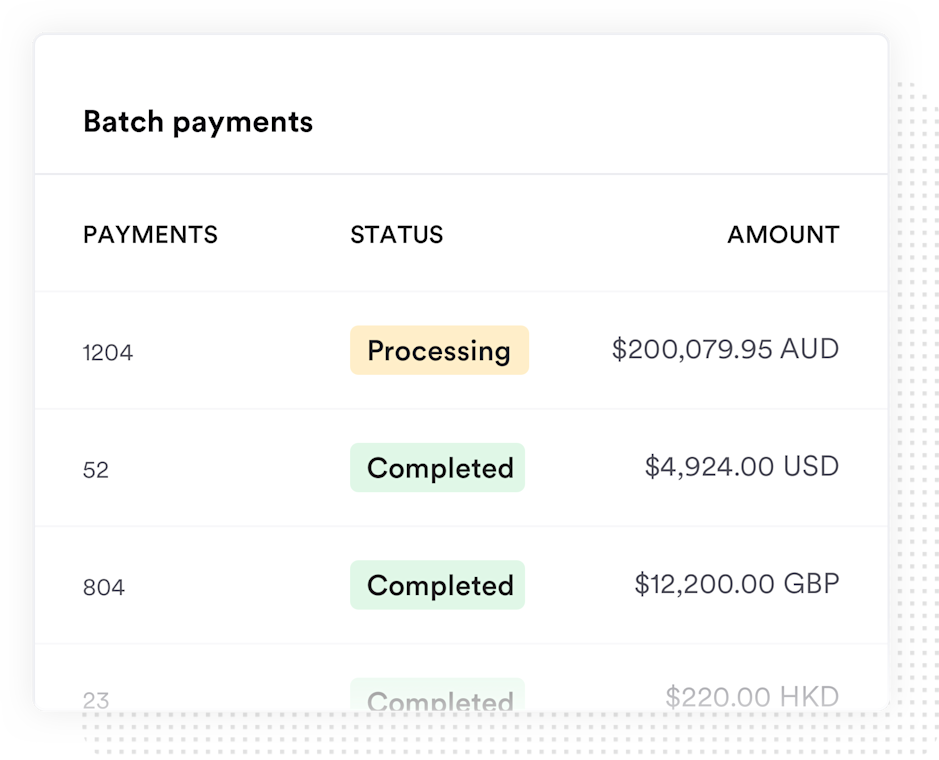Click the Completed badge for GBP batch
Image resolution: width=939 pixels, height=760 pixels.
tap(437, 585)
